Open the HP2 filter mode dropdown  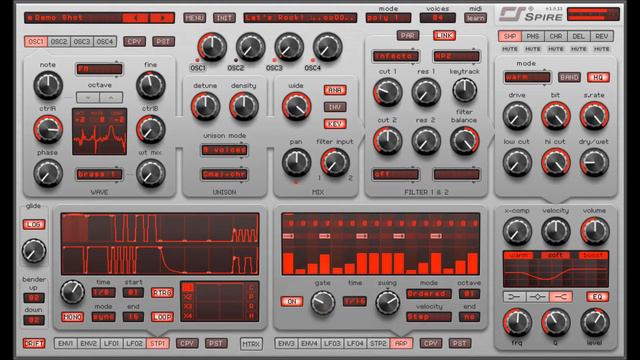[456, 56]
